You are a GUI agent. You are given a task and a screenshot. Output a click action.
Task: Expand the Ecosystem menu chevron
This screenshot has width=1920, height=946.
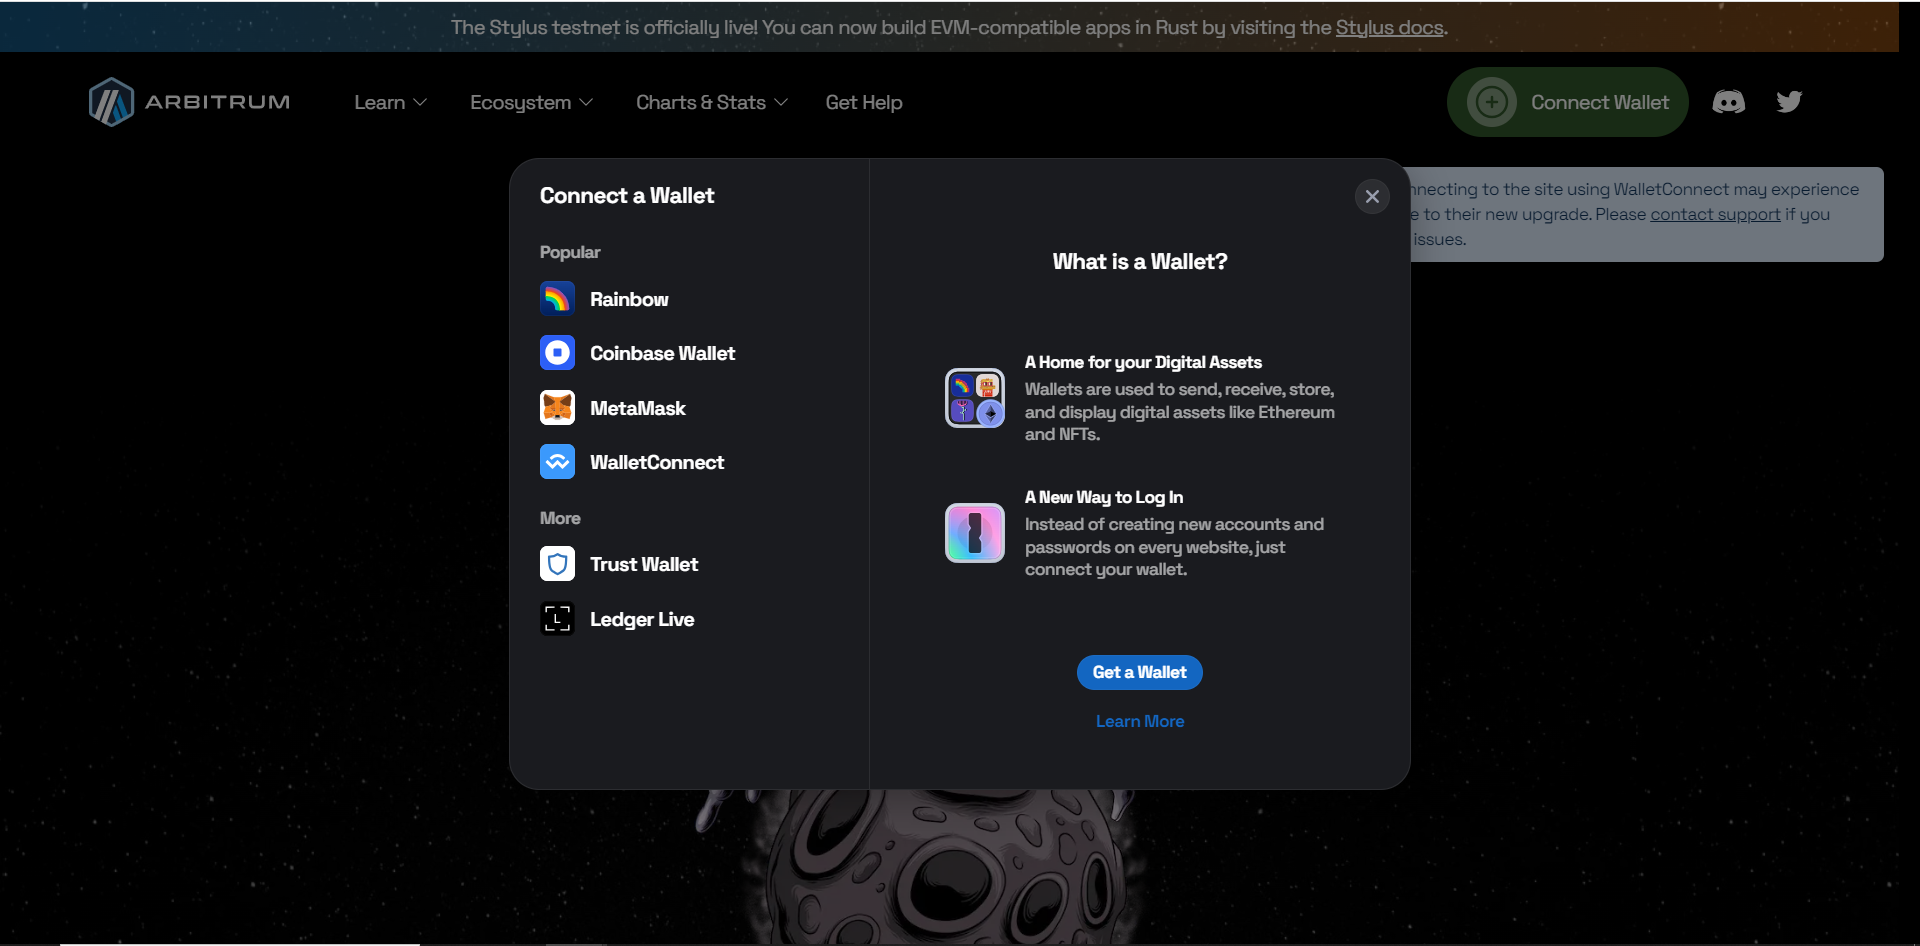[586, 103]
